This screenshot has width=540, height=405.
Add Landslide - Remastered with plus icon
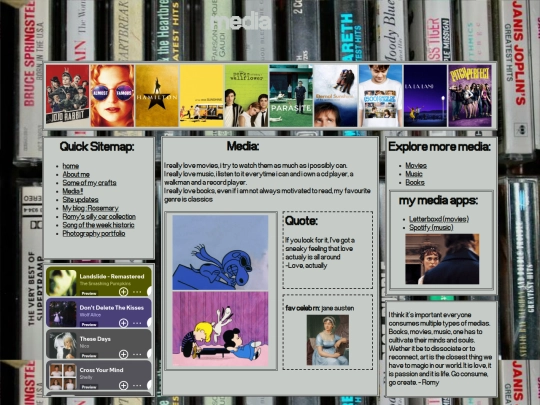click(123, 292)
